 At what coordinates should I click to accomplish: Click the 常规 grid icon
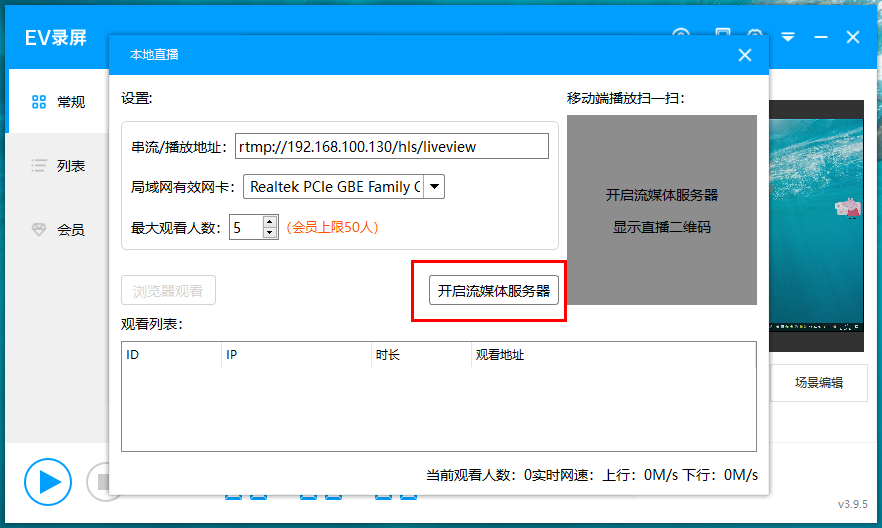(x=39, y=102)
